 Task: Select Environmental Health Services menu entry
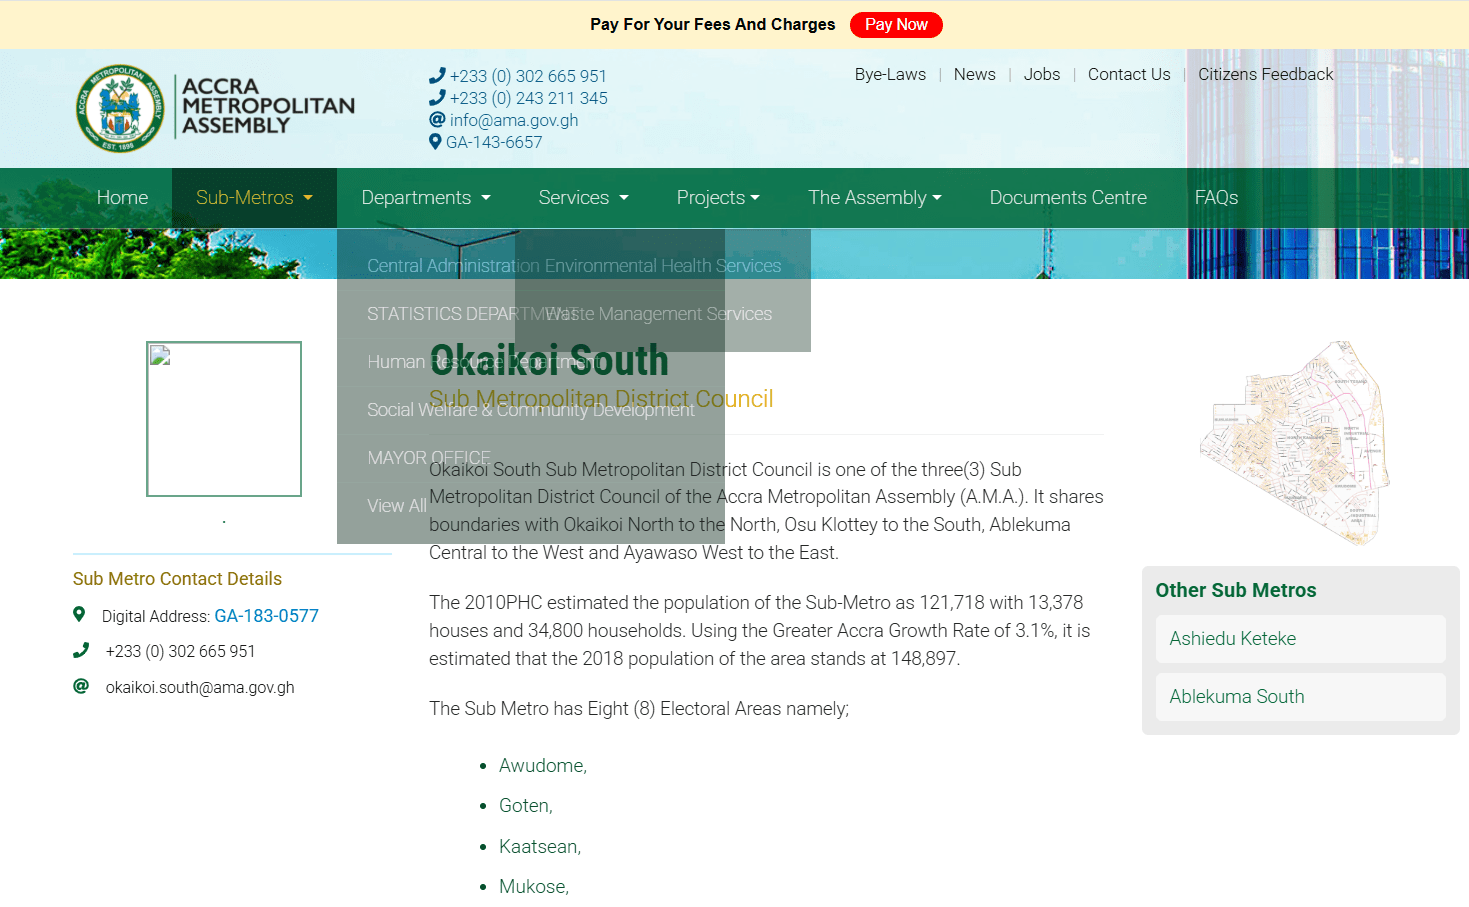[x=663, y=266]
